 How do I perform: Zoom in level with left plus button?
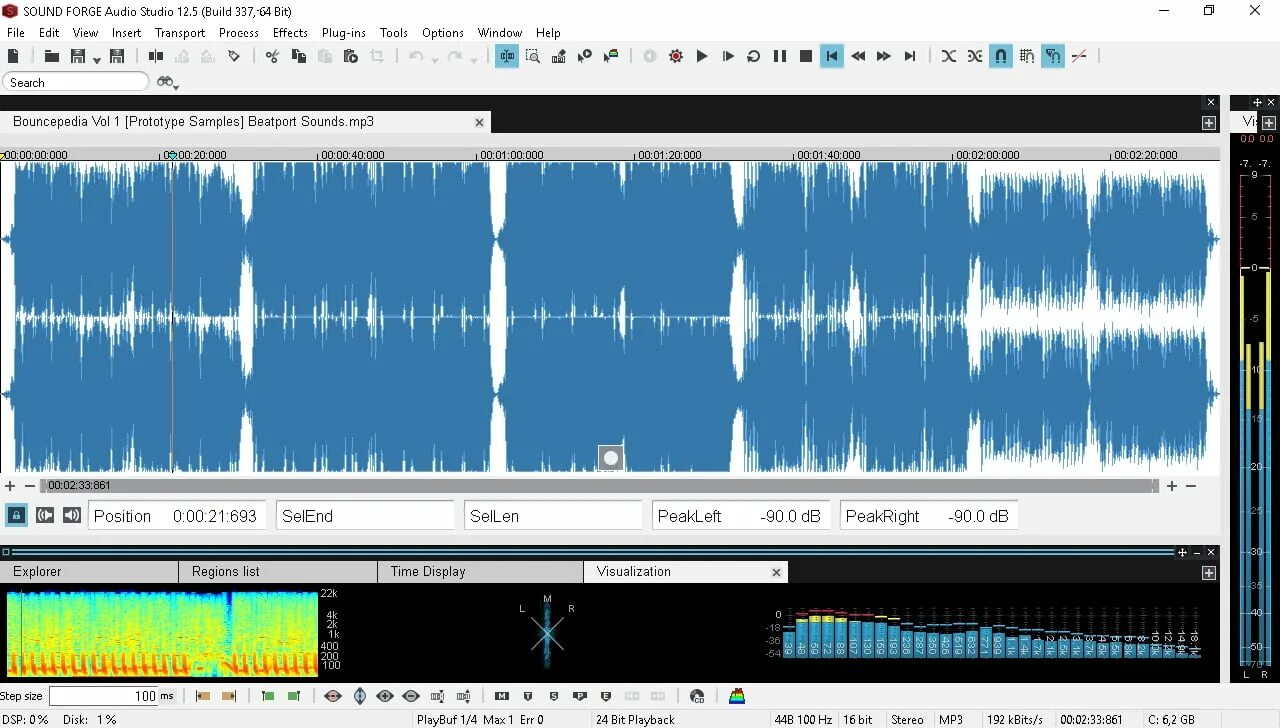click(9, 486)
